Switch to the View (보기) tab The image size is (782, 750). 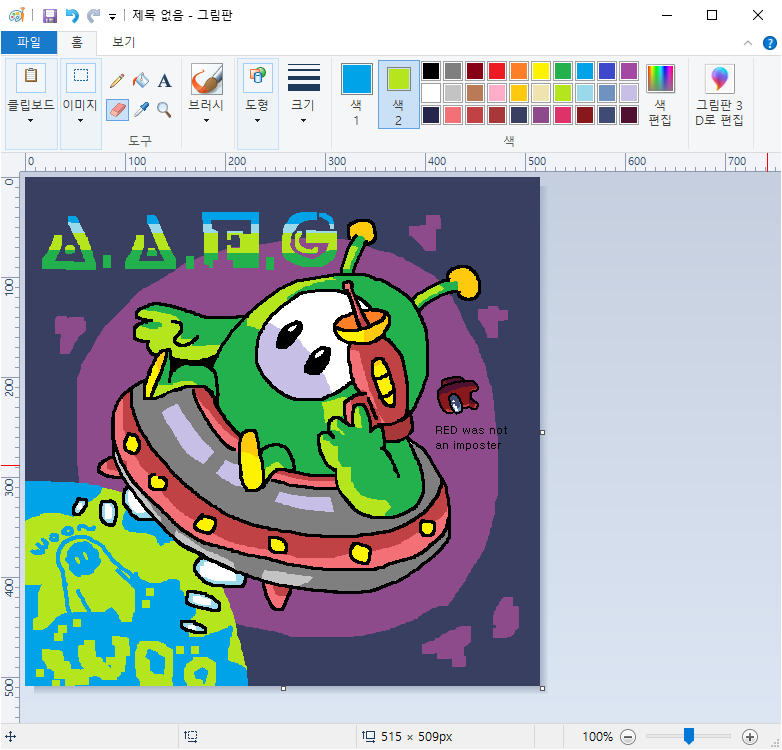coord(123,42)
